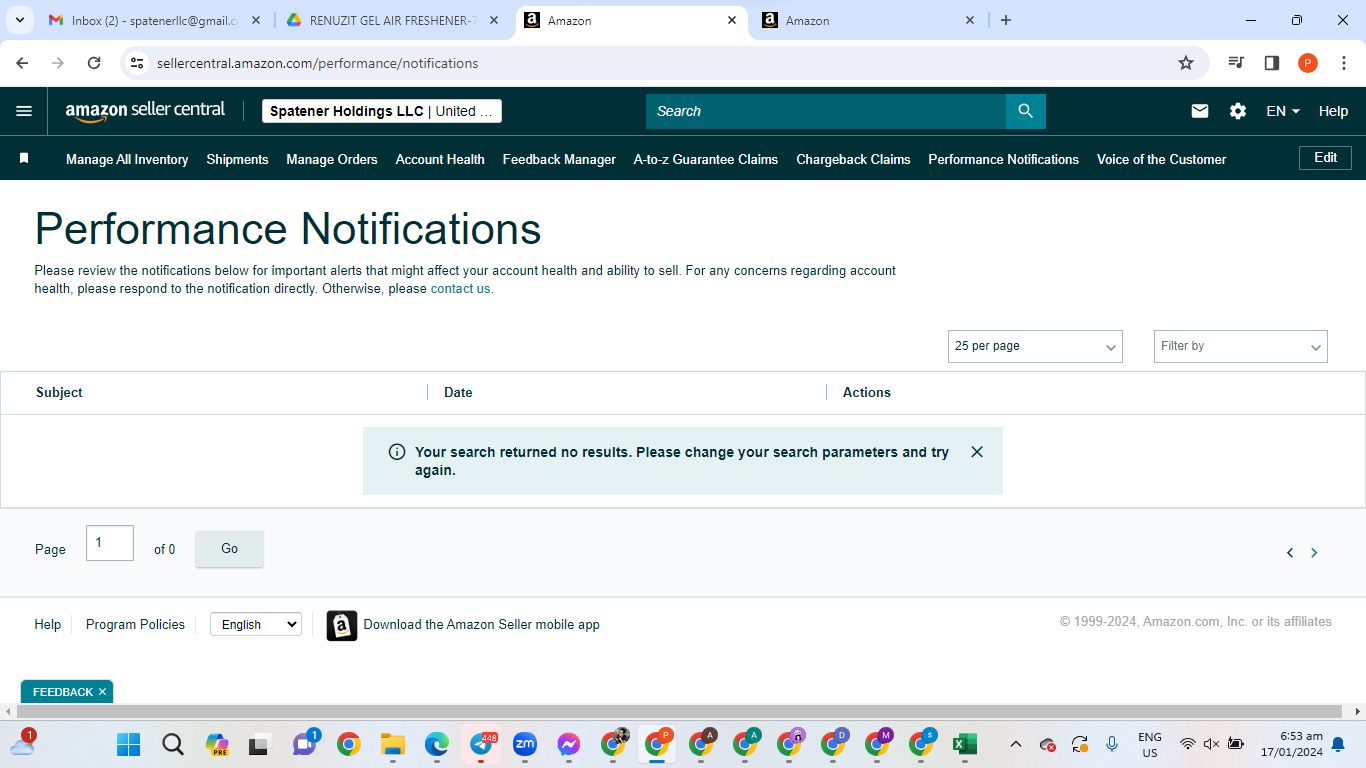Open the Seller Central hamburger menu

click(x=24, y=111)
